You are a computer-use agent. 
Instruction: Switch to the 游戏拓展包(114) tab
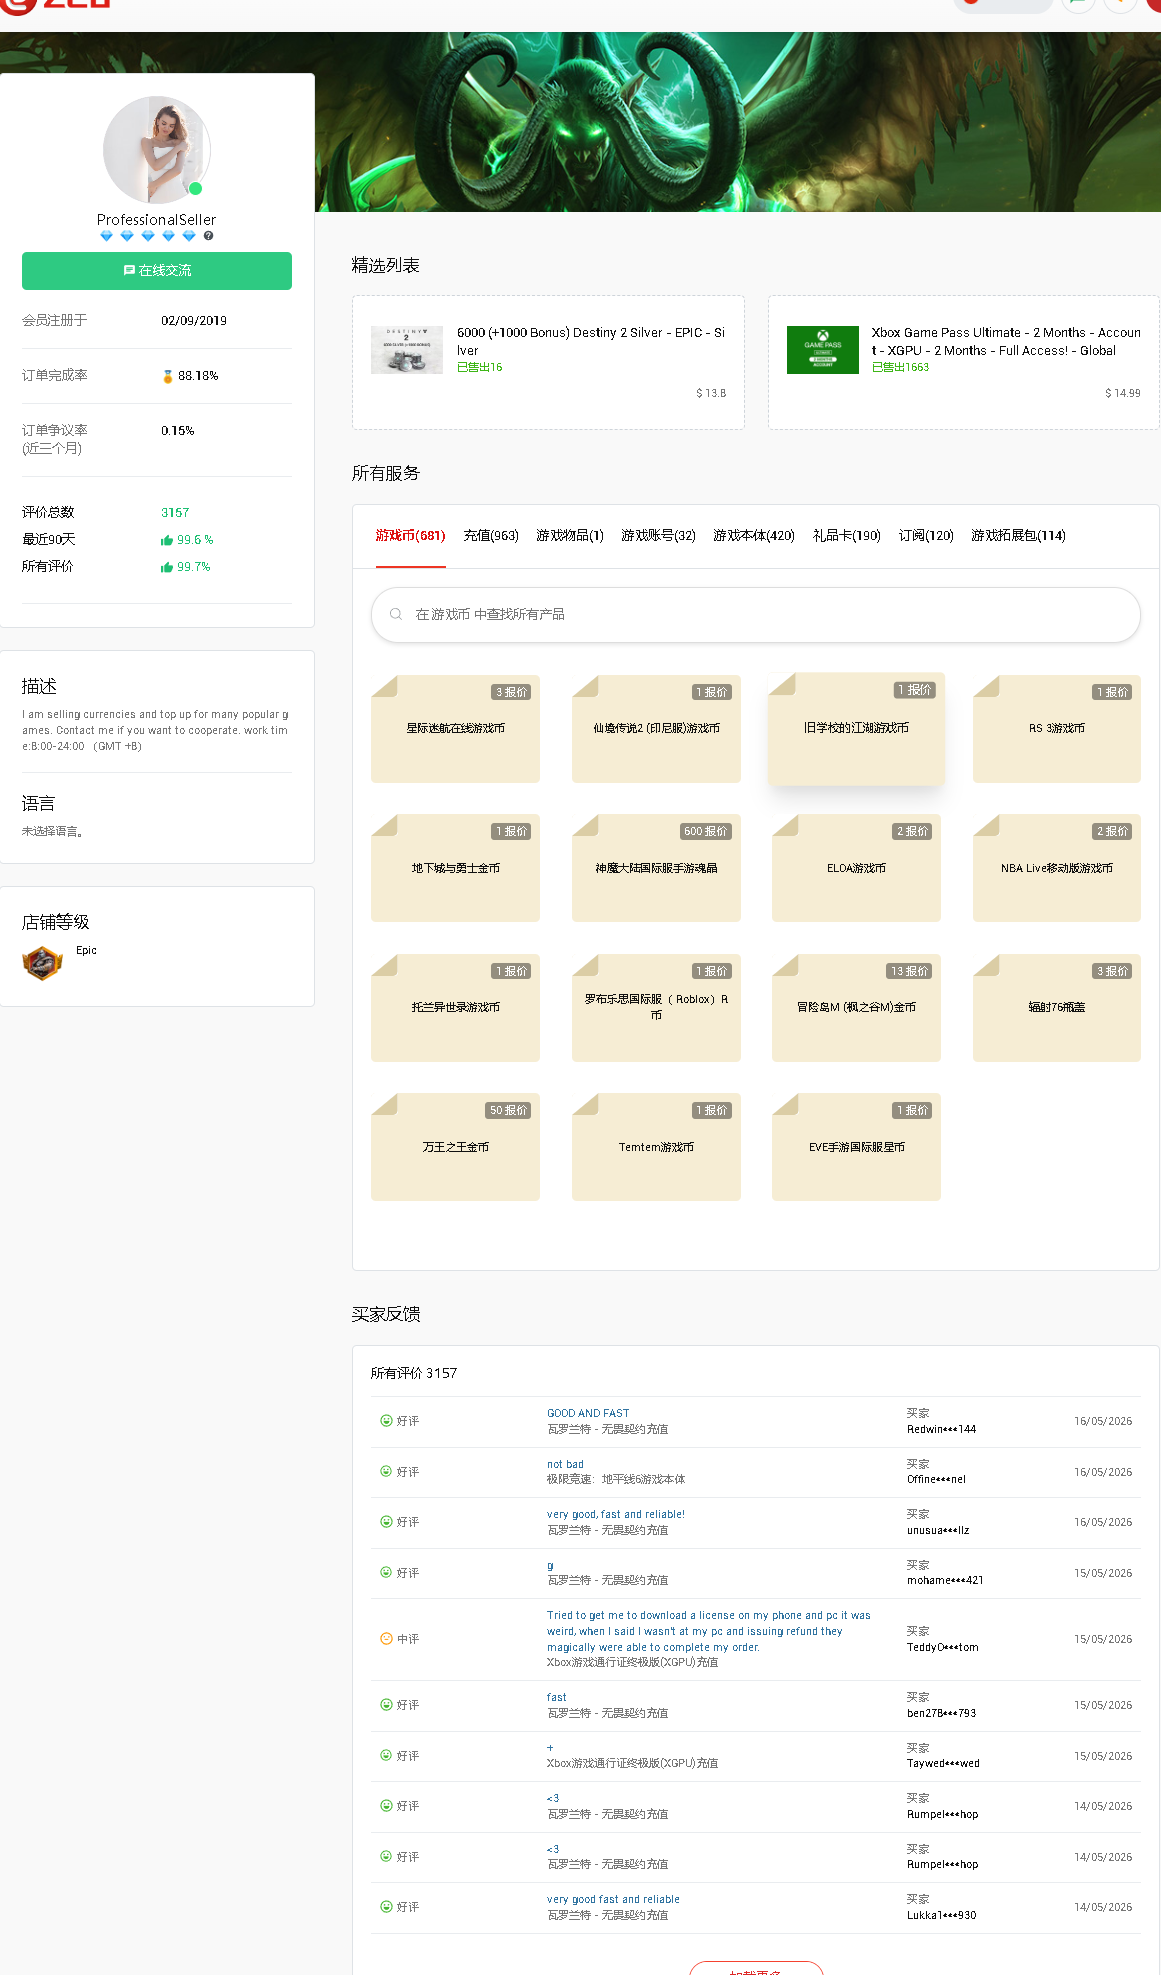[1018, 536]
